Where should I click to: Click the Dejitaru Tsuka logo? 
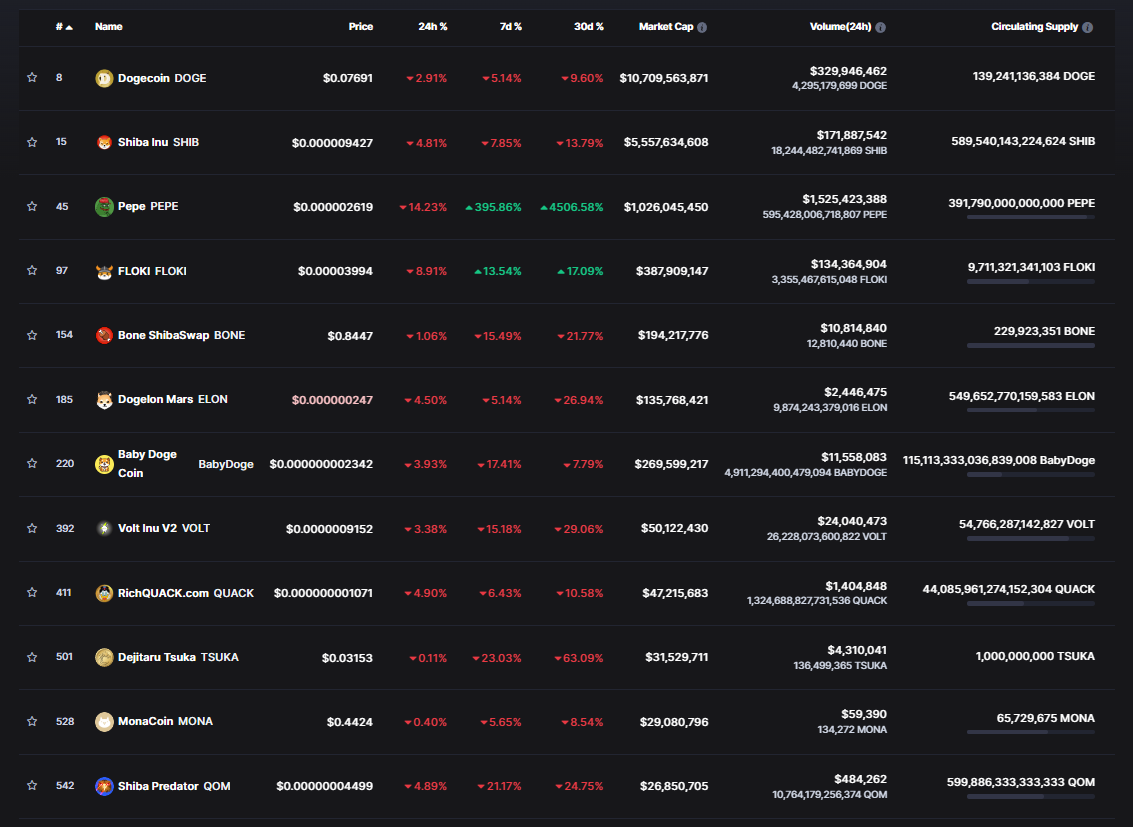pos(104,657)
